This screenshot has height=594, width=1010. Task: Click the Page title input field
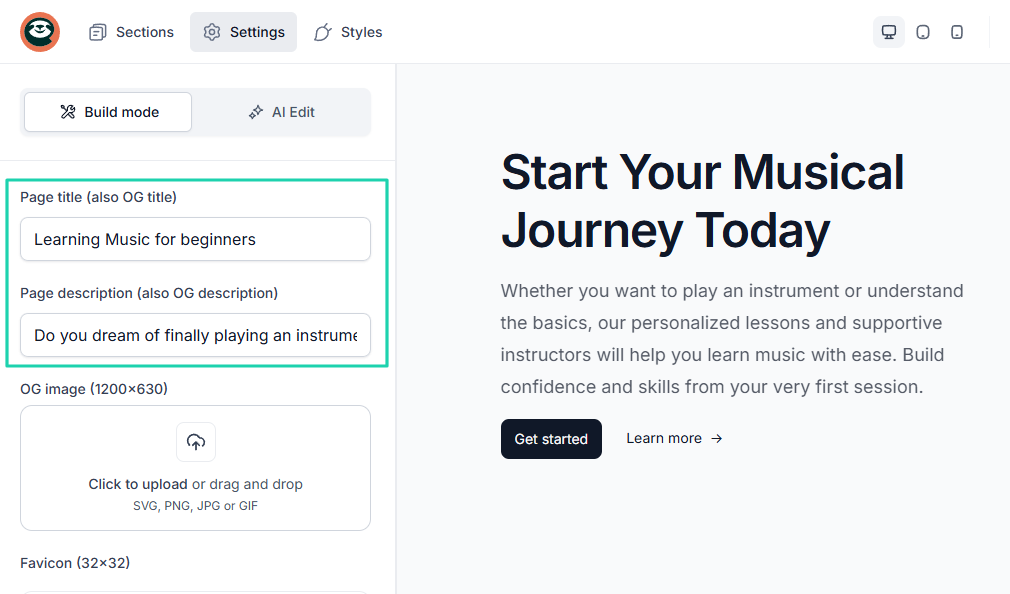point(195,239)
